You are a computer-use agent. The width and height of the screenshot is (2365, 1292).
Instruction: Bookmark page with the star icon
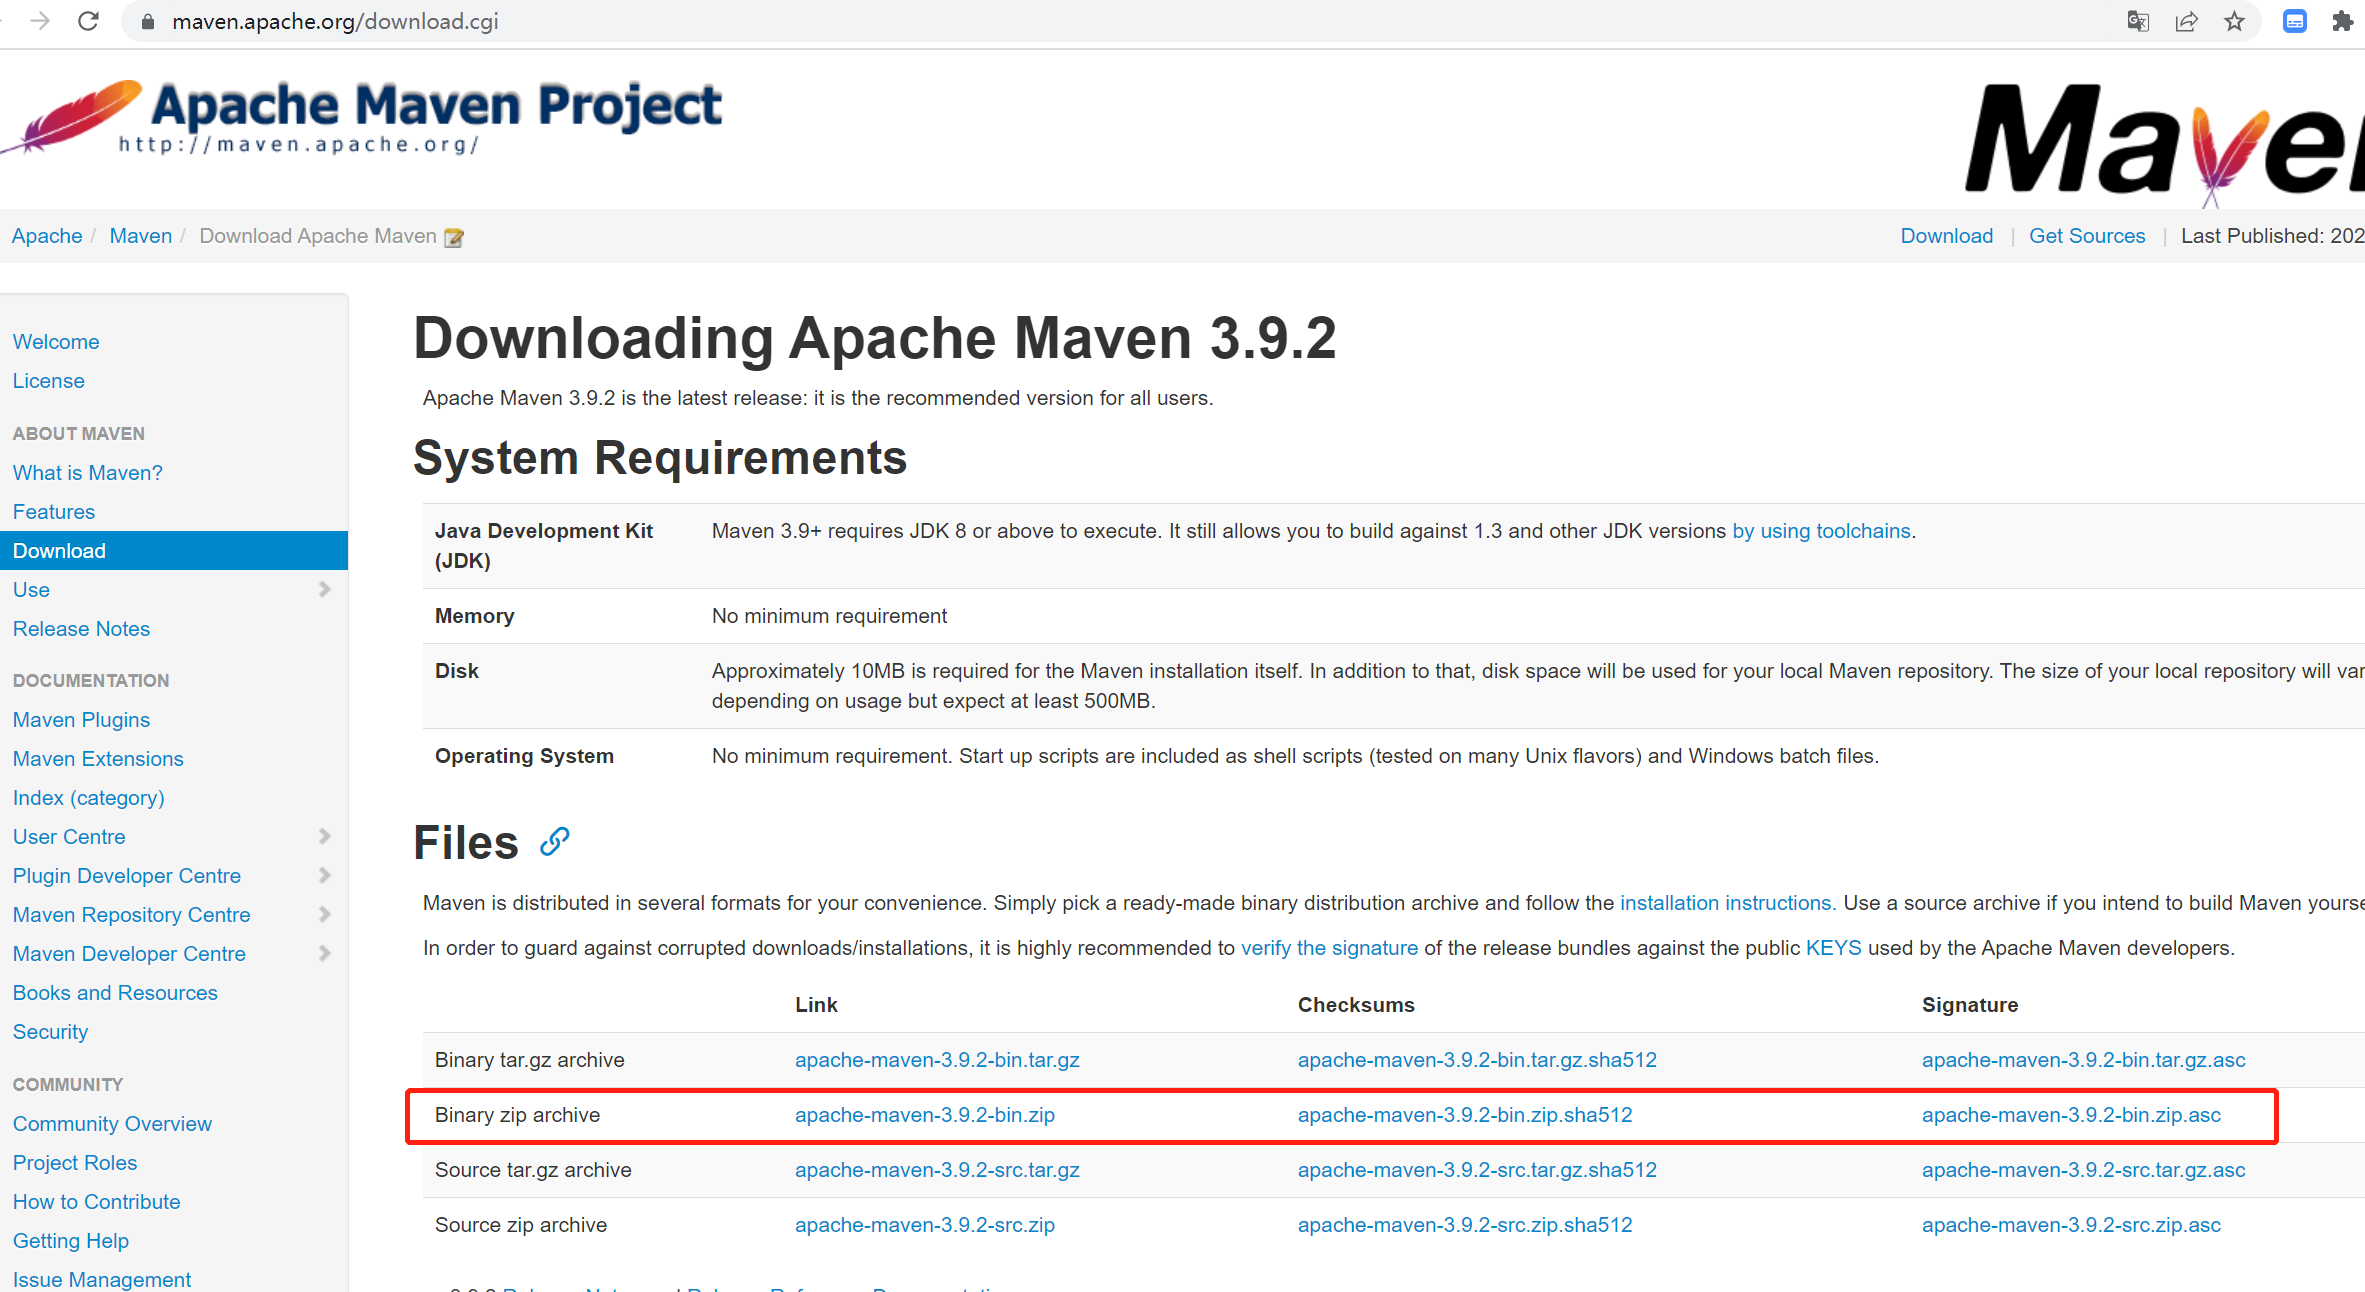(2234, 21)
